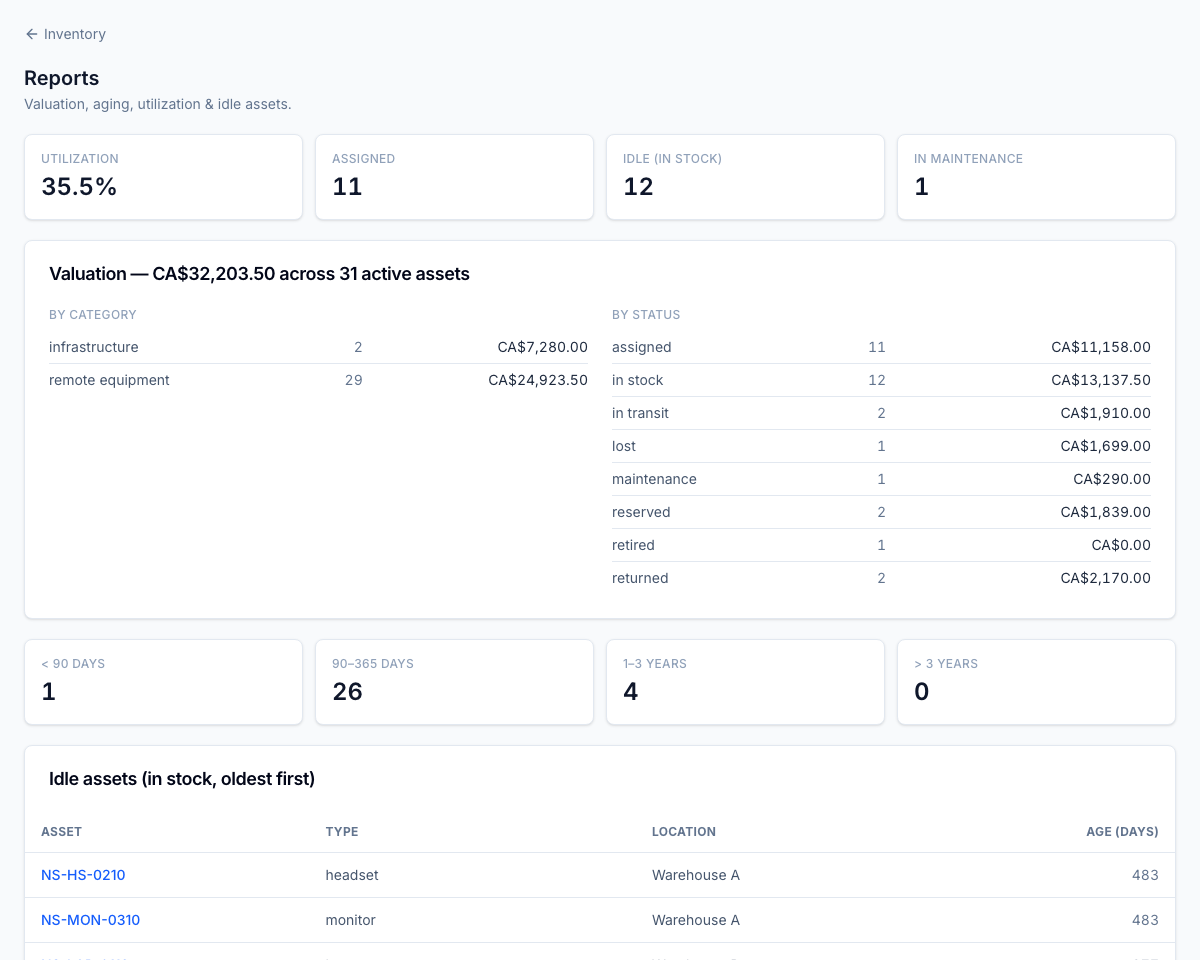
Task: Click the Valuation CA$32,203.50 heading
Action: (259, 274)
